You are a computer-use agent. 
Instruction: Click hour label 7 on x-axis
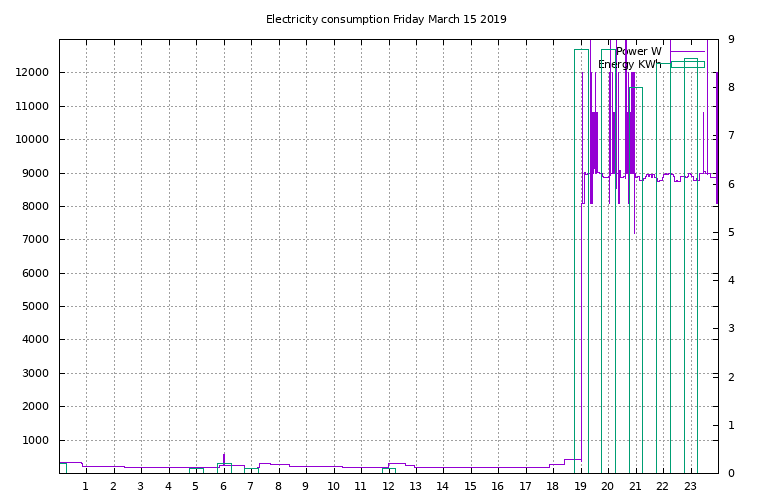click(250, 486)
